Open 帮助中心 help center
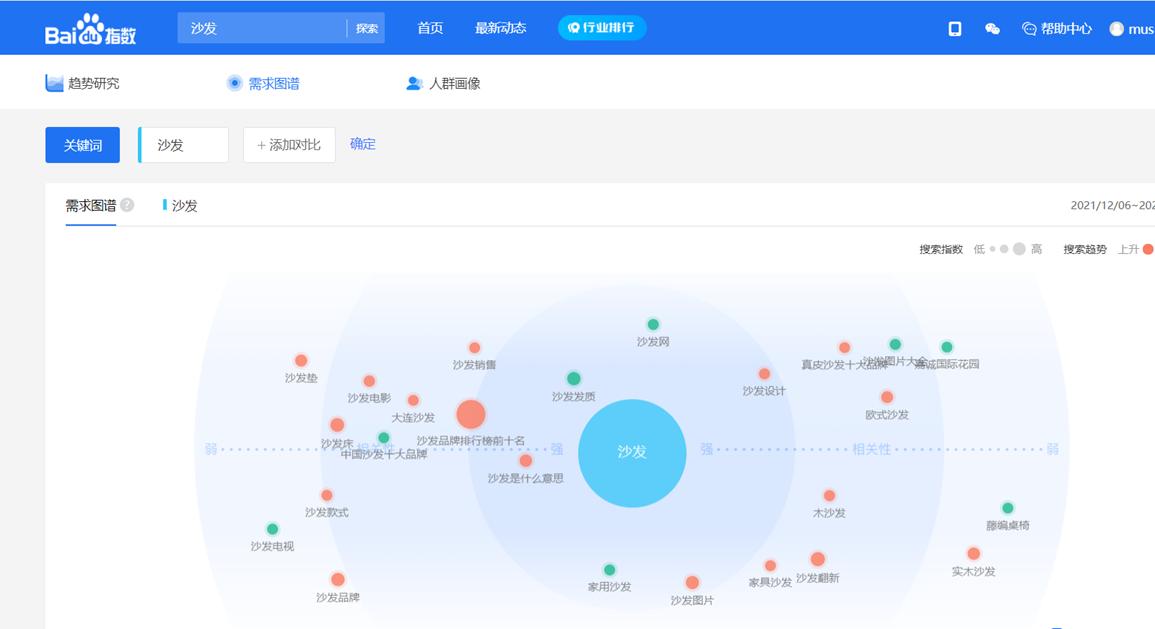The image size is (1155, 629). coord(1057,29)
